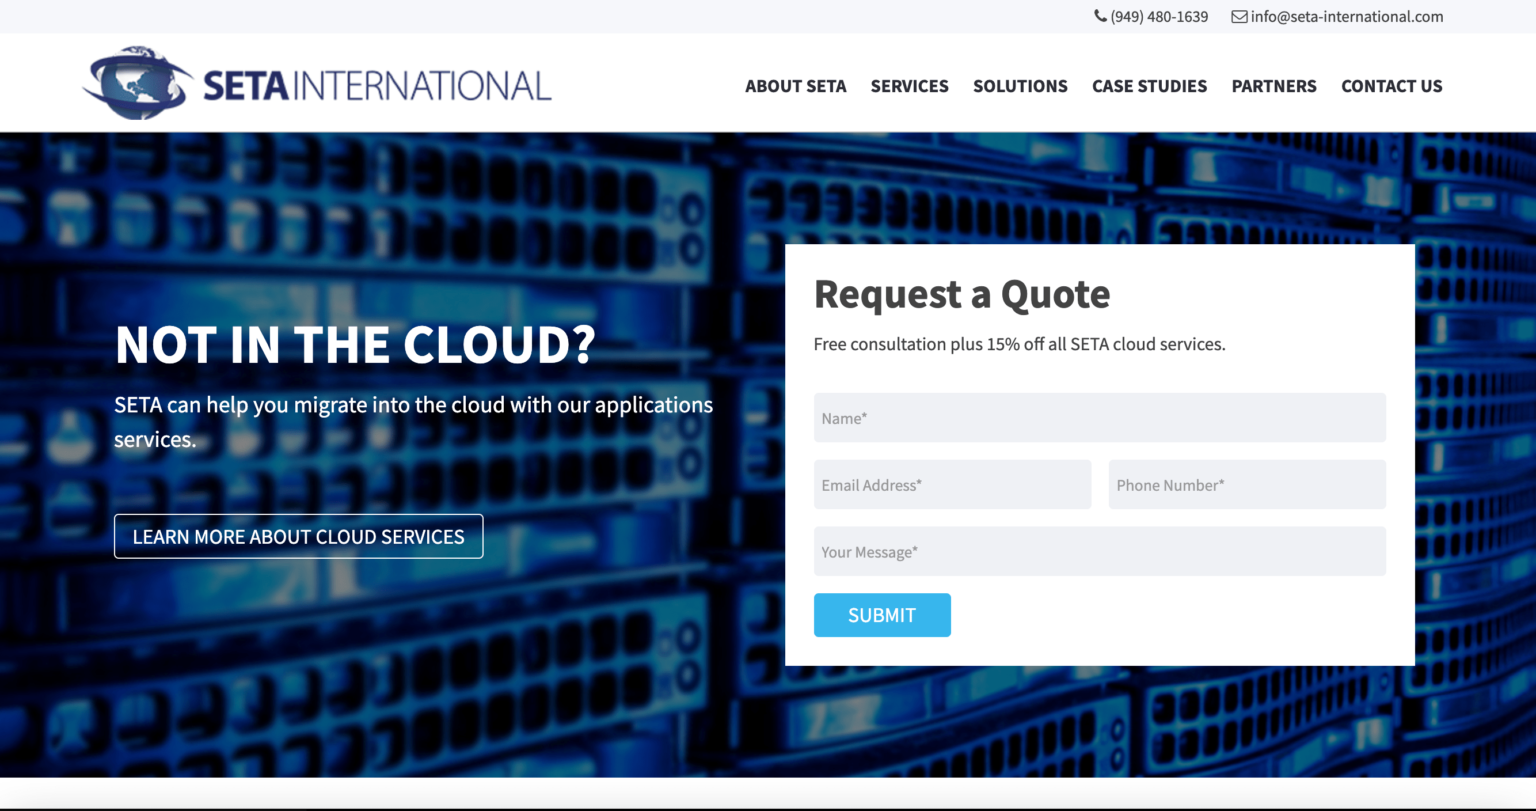
Task: Click the Your Message field
Action: pyautogui.click(x=1100, y=551)
